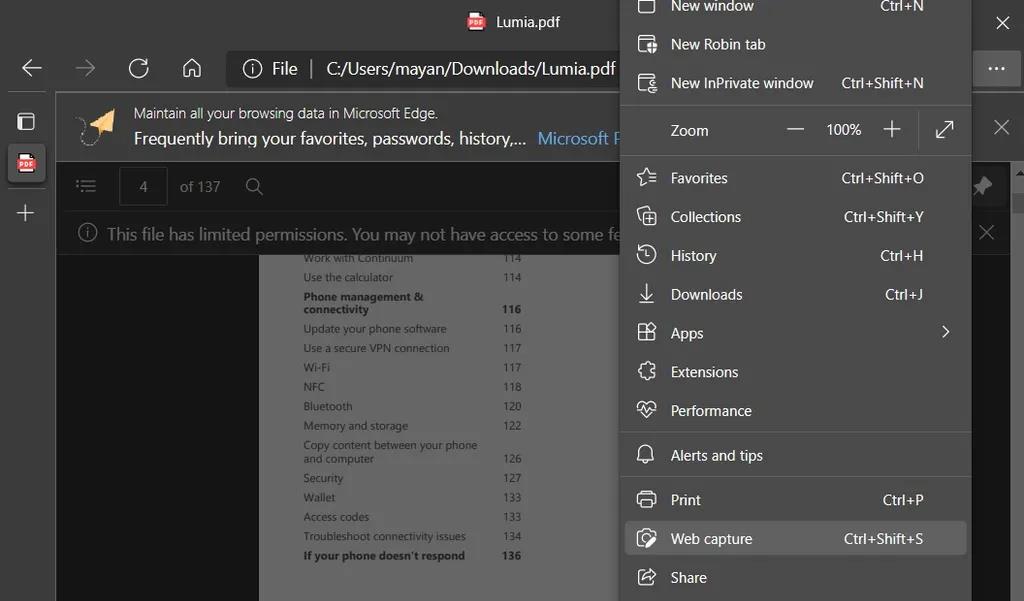Select 'Wallet' entry in contents
This screenshot has width=1024, height=601.
(319, 497)
